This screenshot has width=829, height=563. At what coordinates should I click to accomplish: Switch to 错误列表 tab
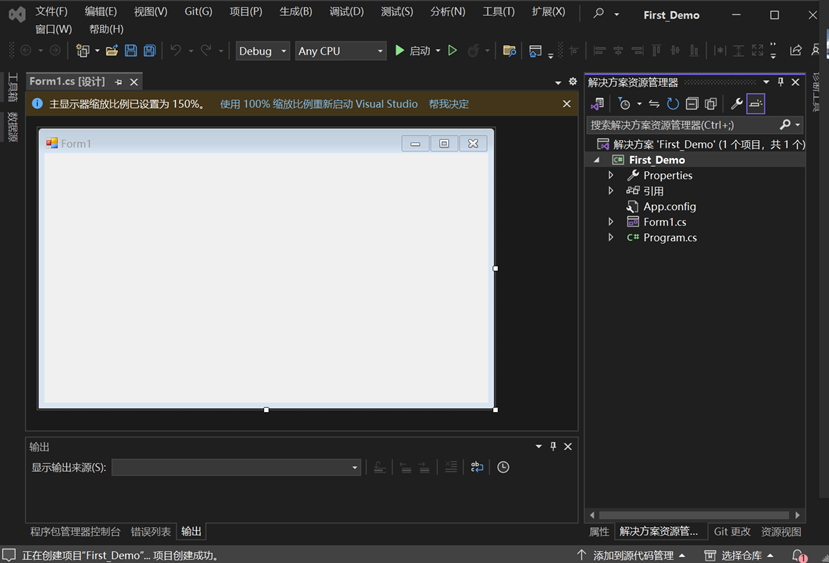(x=151, y=532)
